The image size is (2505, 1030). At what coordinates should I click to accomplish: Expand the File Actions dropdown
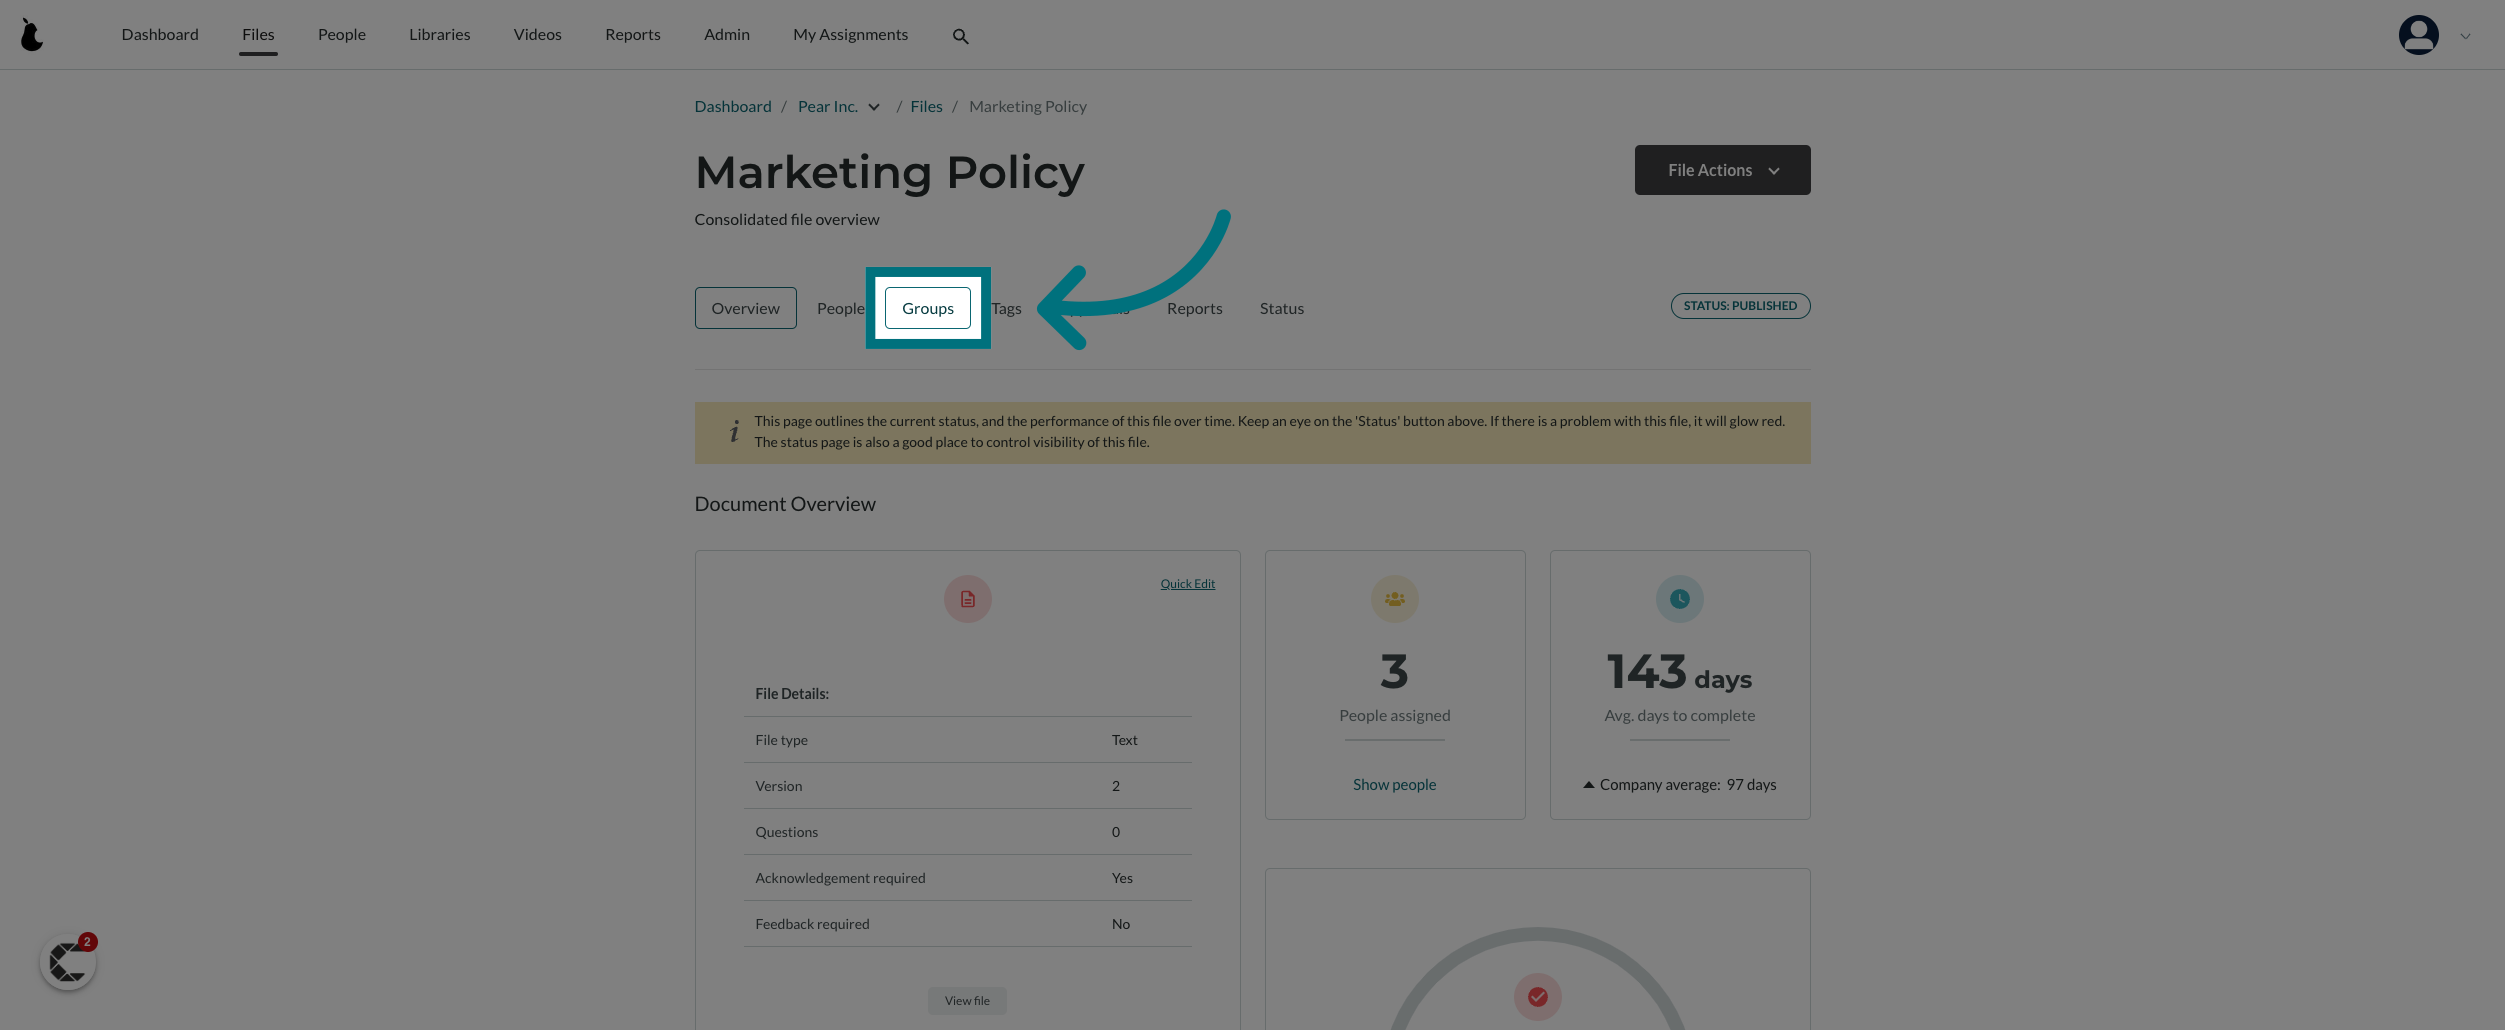(1722, 170)
